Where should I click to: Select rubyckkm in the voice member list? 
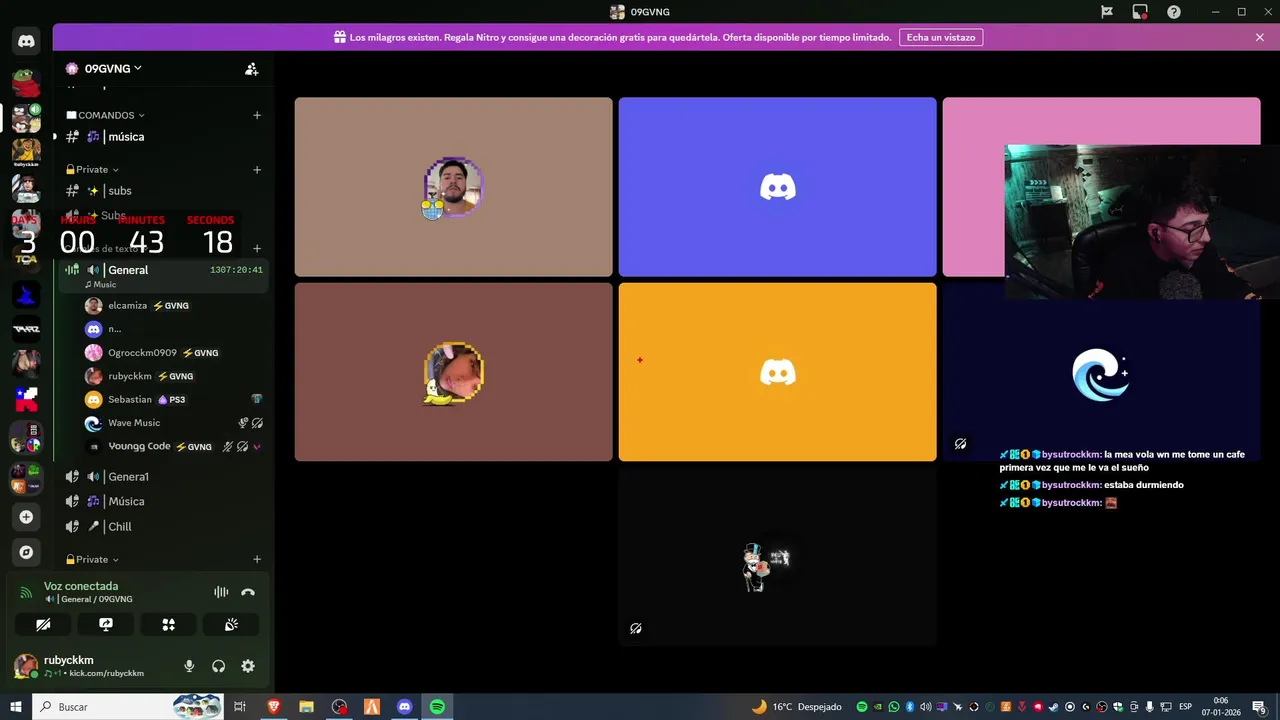pos(172,376)
